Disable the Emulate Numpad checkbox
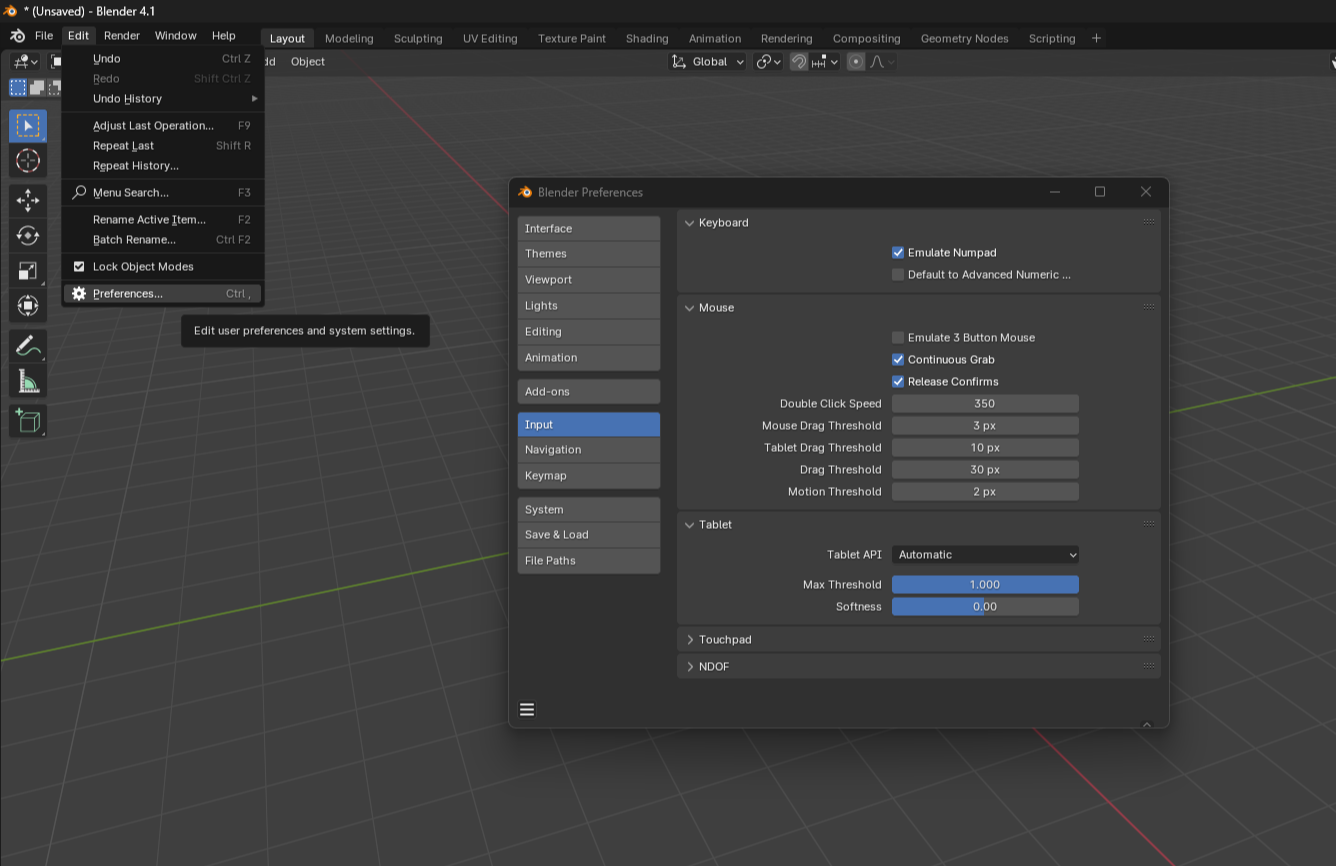This screenshot has width=1336, height=866. pyautogui.click(x=898, y=253)
